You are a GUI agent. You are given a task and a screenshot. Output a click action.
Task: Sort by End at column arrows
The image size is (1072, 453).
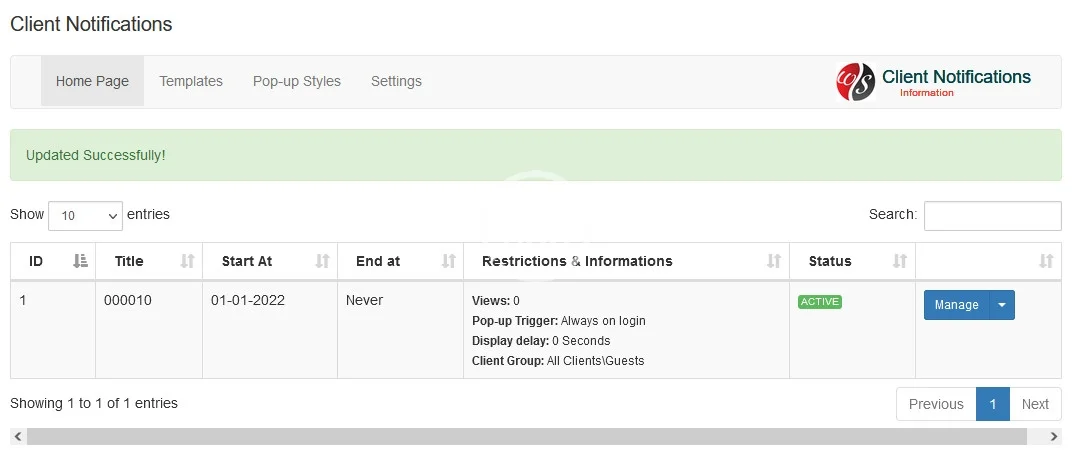(x=449, y=261)
